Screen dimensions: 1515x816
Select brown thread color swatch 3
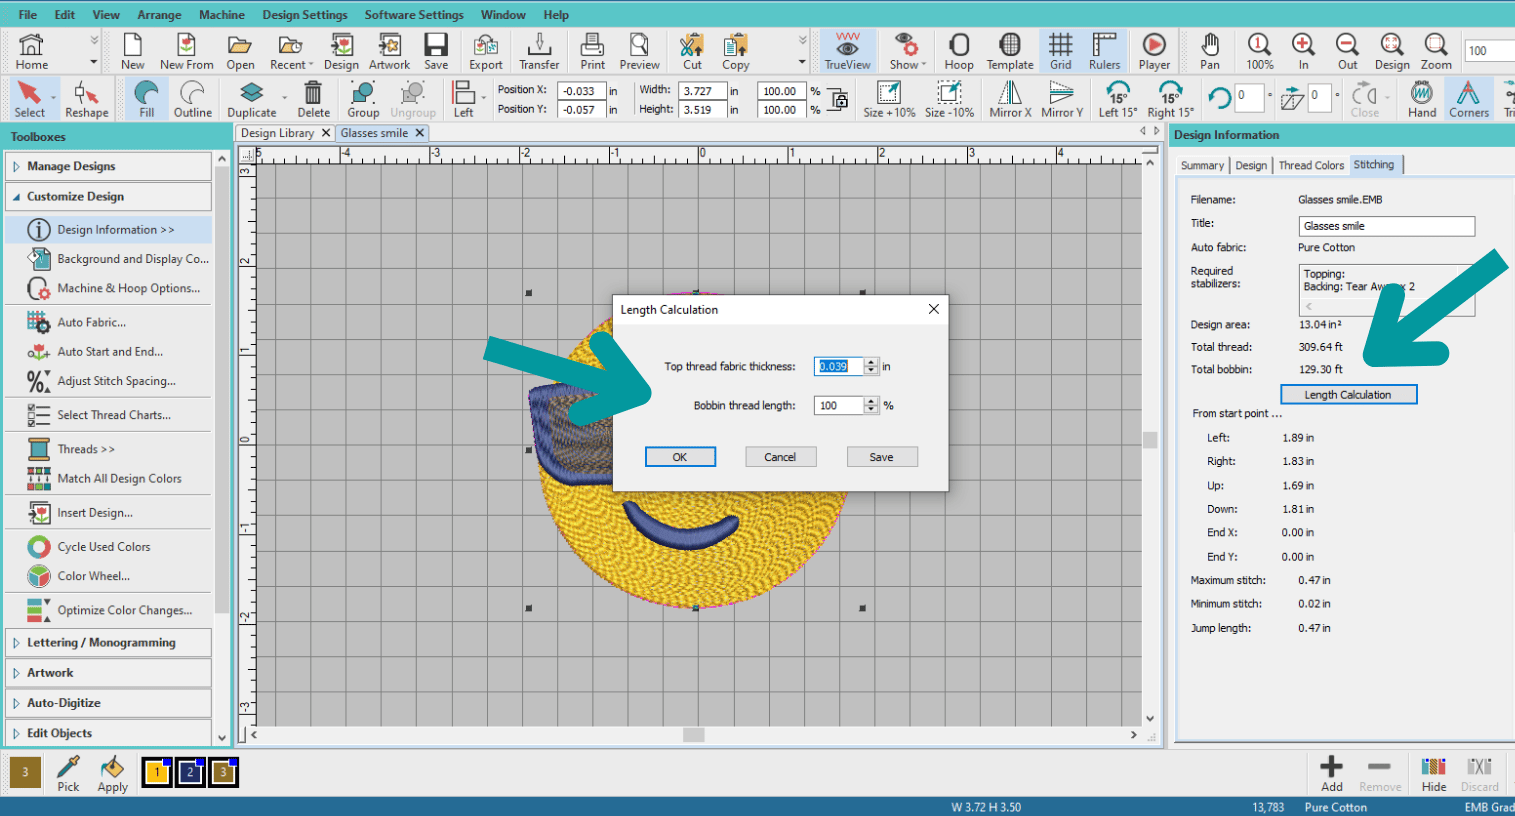point(223,772)
